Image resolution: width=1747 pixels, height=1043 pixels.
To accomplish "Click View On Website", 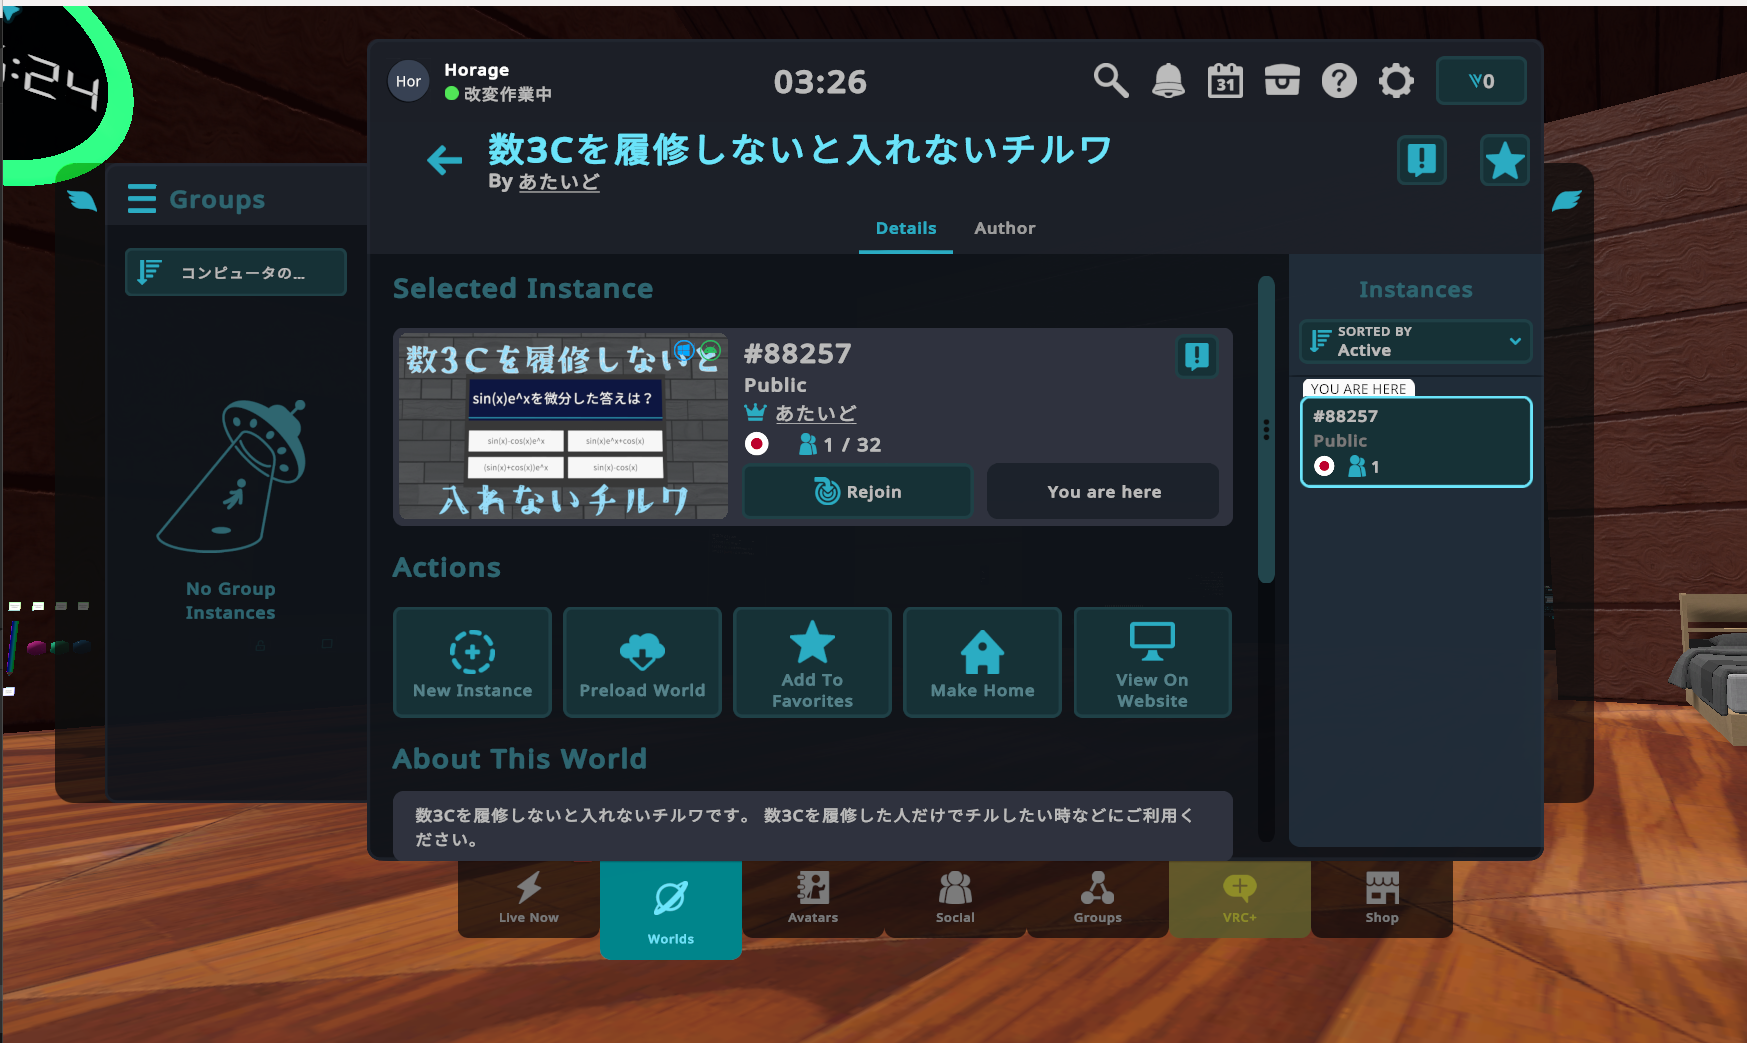I will 1151,662.
